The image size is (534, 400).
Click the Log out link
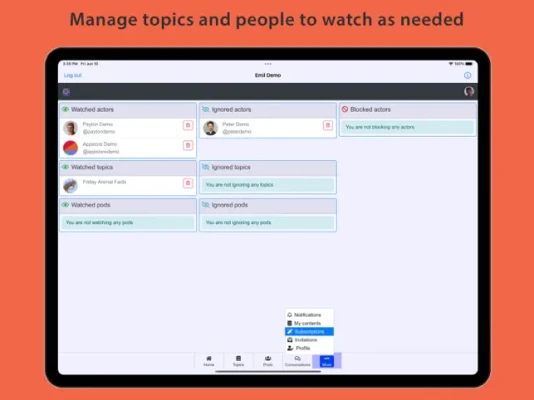click(x=73, y=75)
